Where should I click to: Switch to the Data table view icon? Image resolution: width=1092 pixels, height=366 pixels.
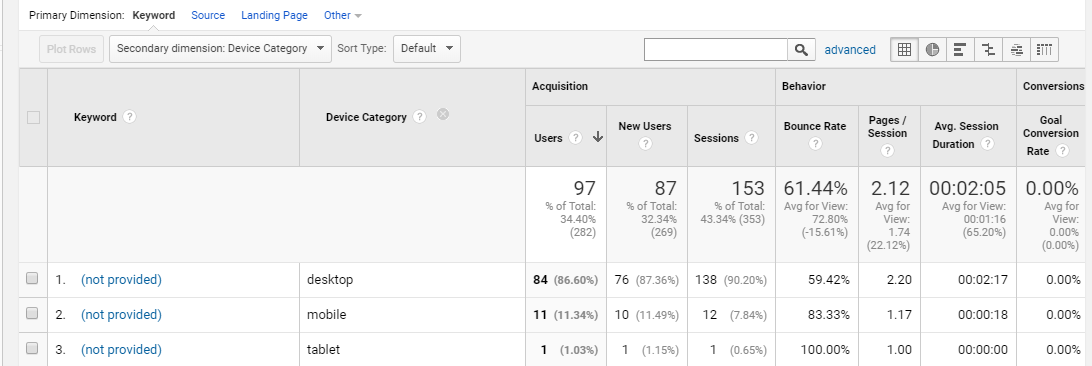click(904, 49)
